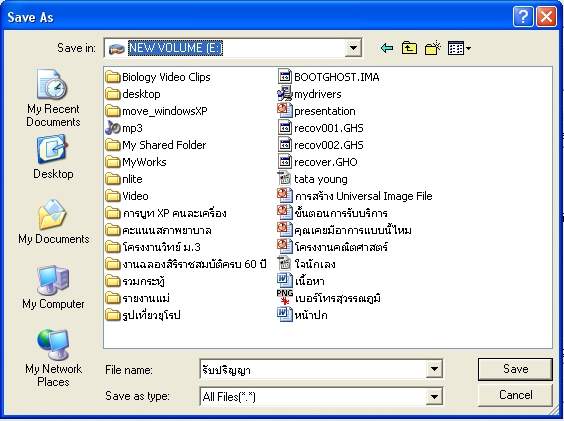Screen dimensions: 564x421
Task: Expand the Save in drive dropdown
Action: pos(353,48)
